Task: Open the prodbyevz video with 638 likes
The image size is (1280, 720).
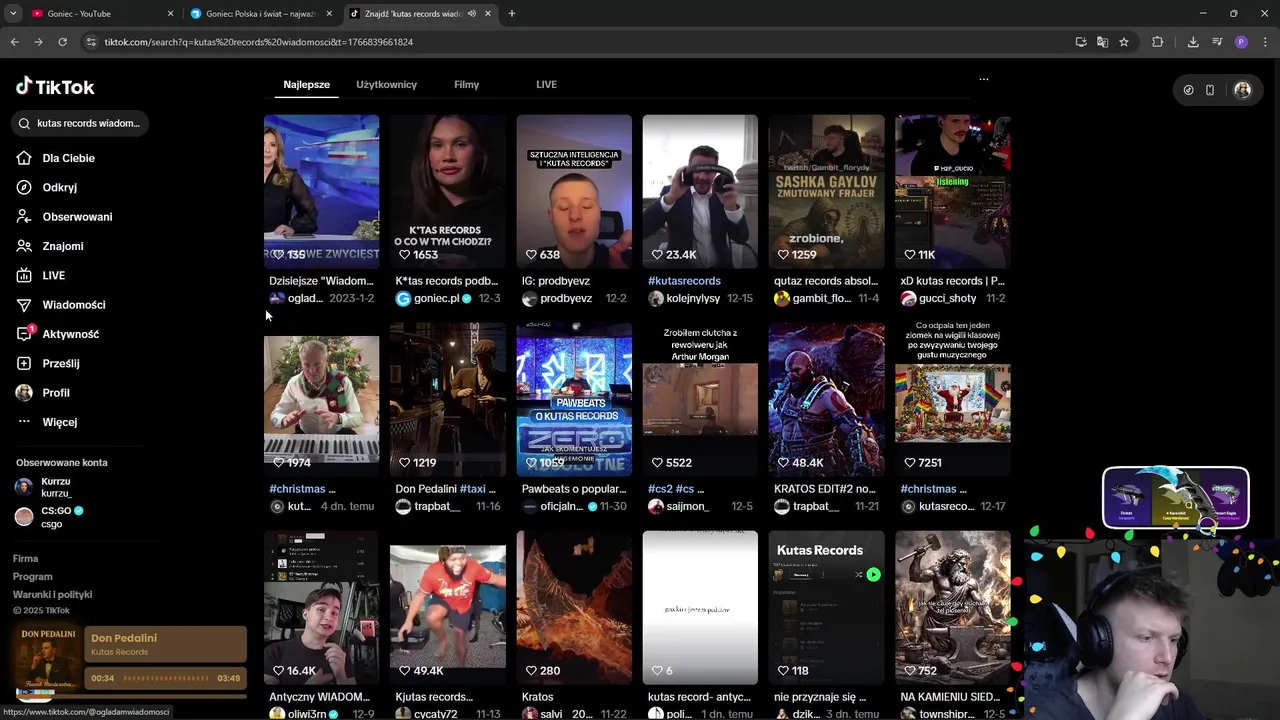Action: tap(574, 191)
